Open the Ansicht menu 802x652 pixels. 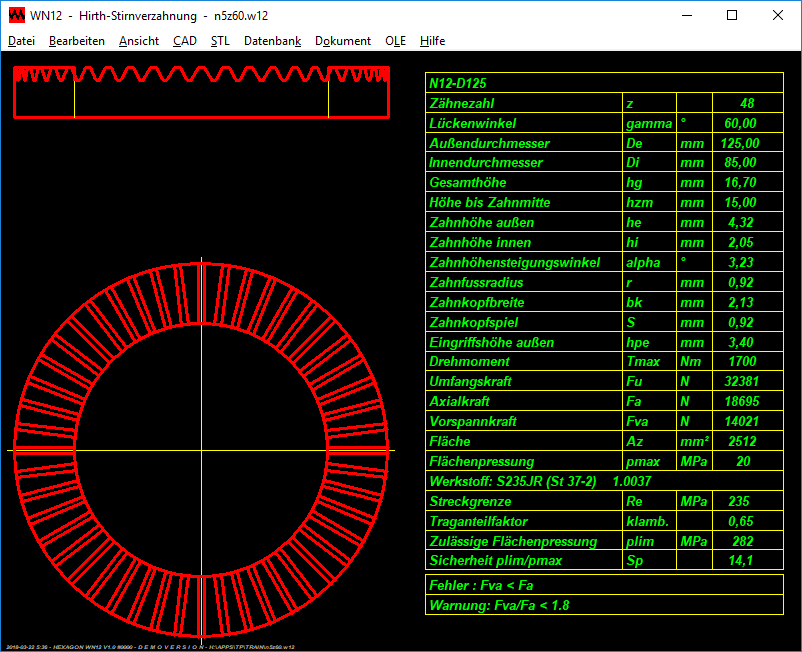point(138,41)
